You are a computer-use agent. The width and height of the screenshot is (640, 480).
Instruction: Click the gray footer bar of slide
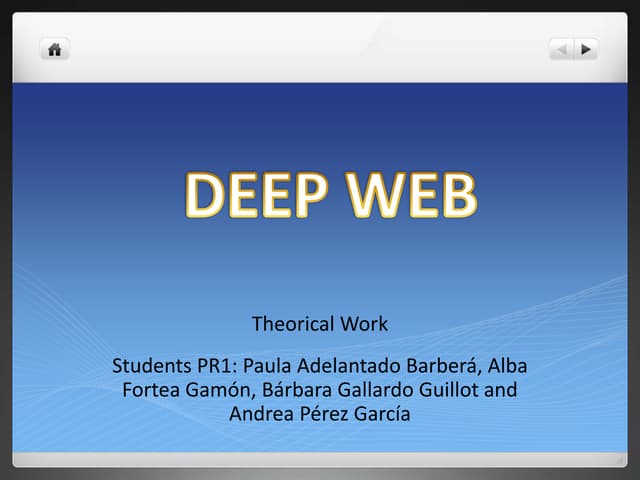coord(320,459)
